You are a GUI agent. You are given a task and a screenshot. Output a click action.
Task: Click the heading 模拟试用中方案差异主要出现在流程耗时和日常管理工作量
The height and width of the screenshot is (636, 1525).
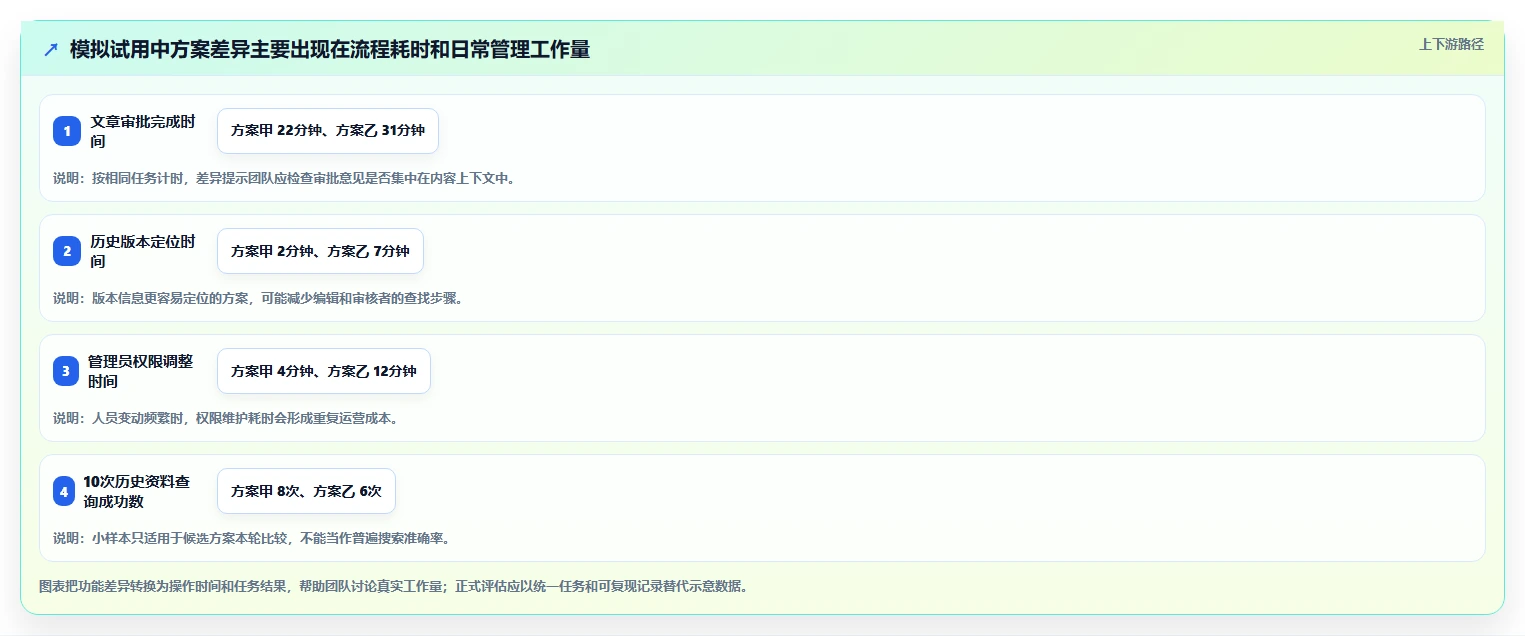[330, 49]
